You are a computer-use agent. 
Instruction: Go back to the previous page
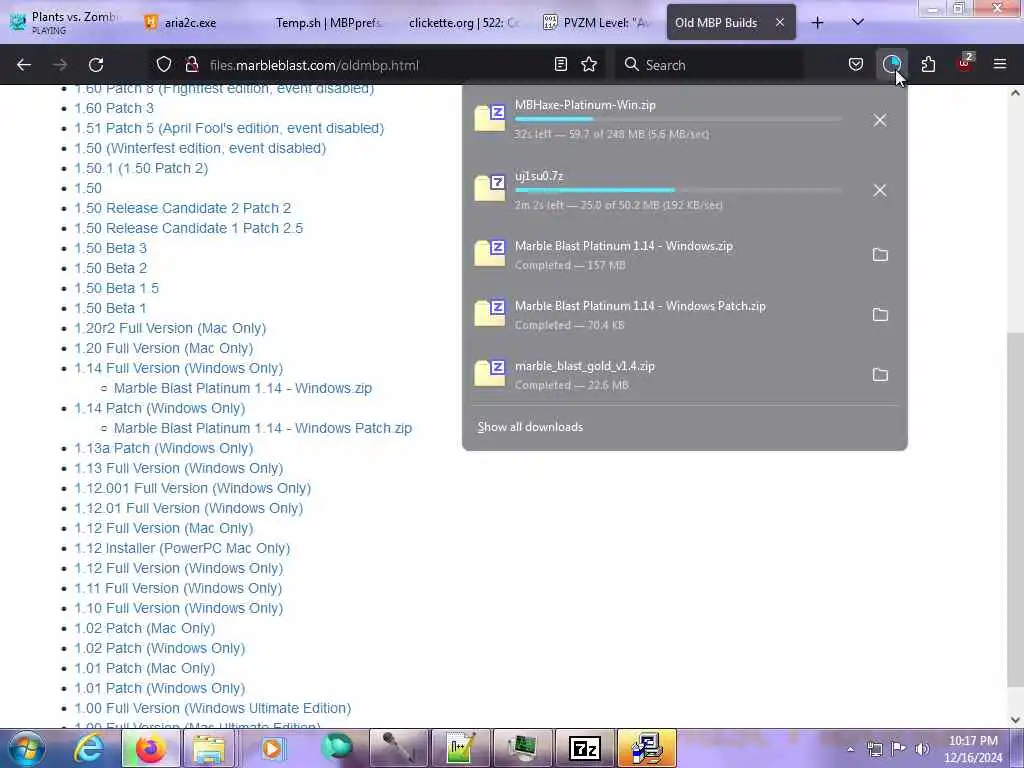pyautogui.click(x=24, y=65)
